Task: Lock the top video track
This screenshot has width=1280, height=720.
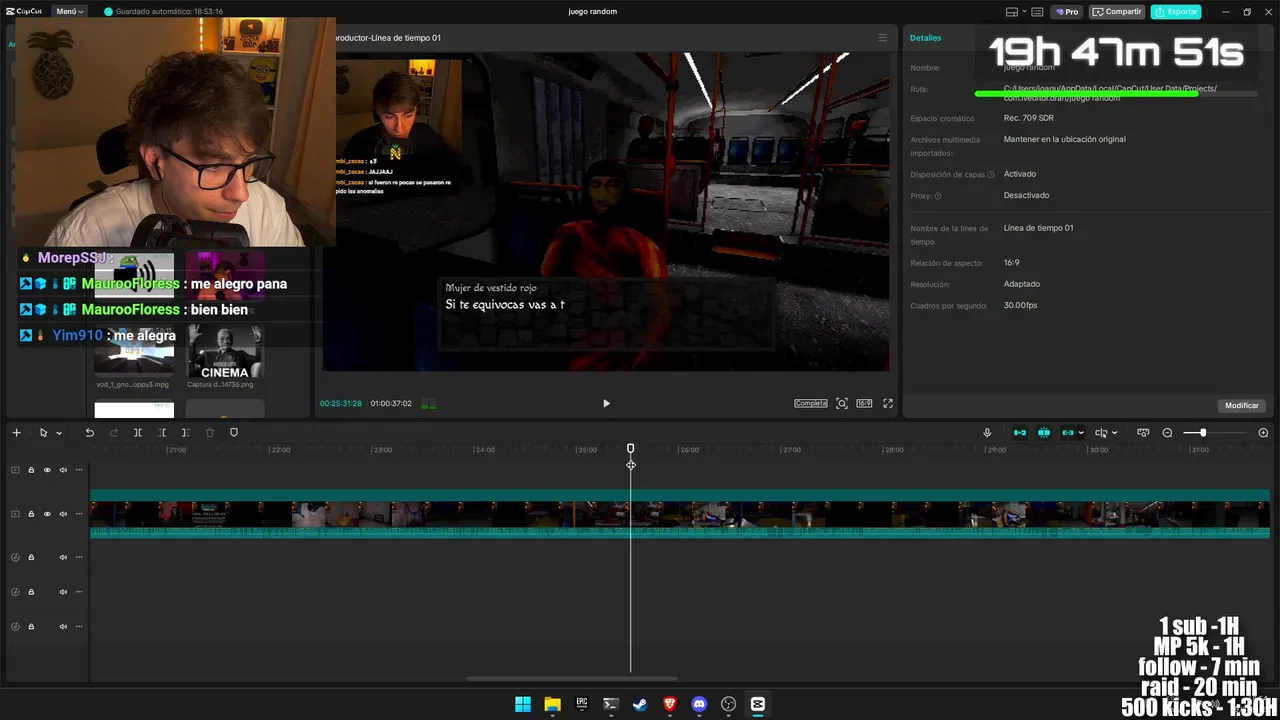Action: point(31,470)
